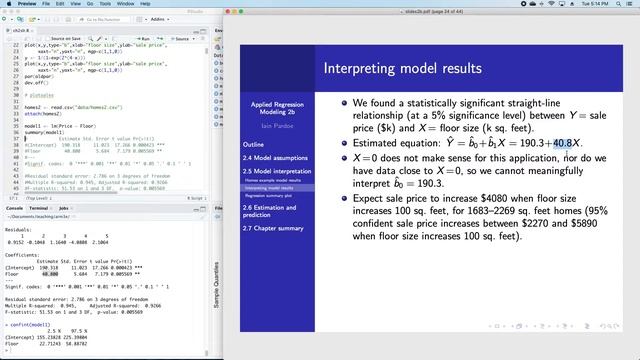Screen dimensions: 640x360
Task: Click the Run button in editor toolbar
Action: pos(143,39)
